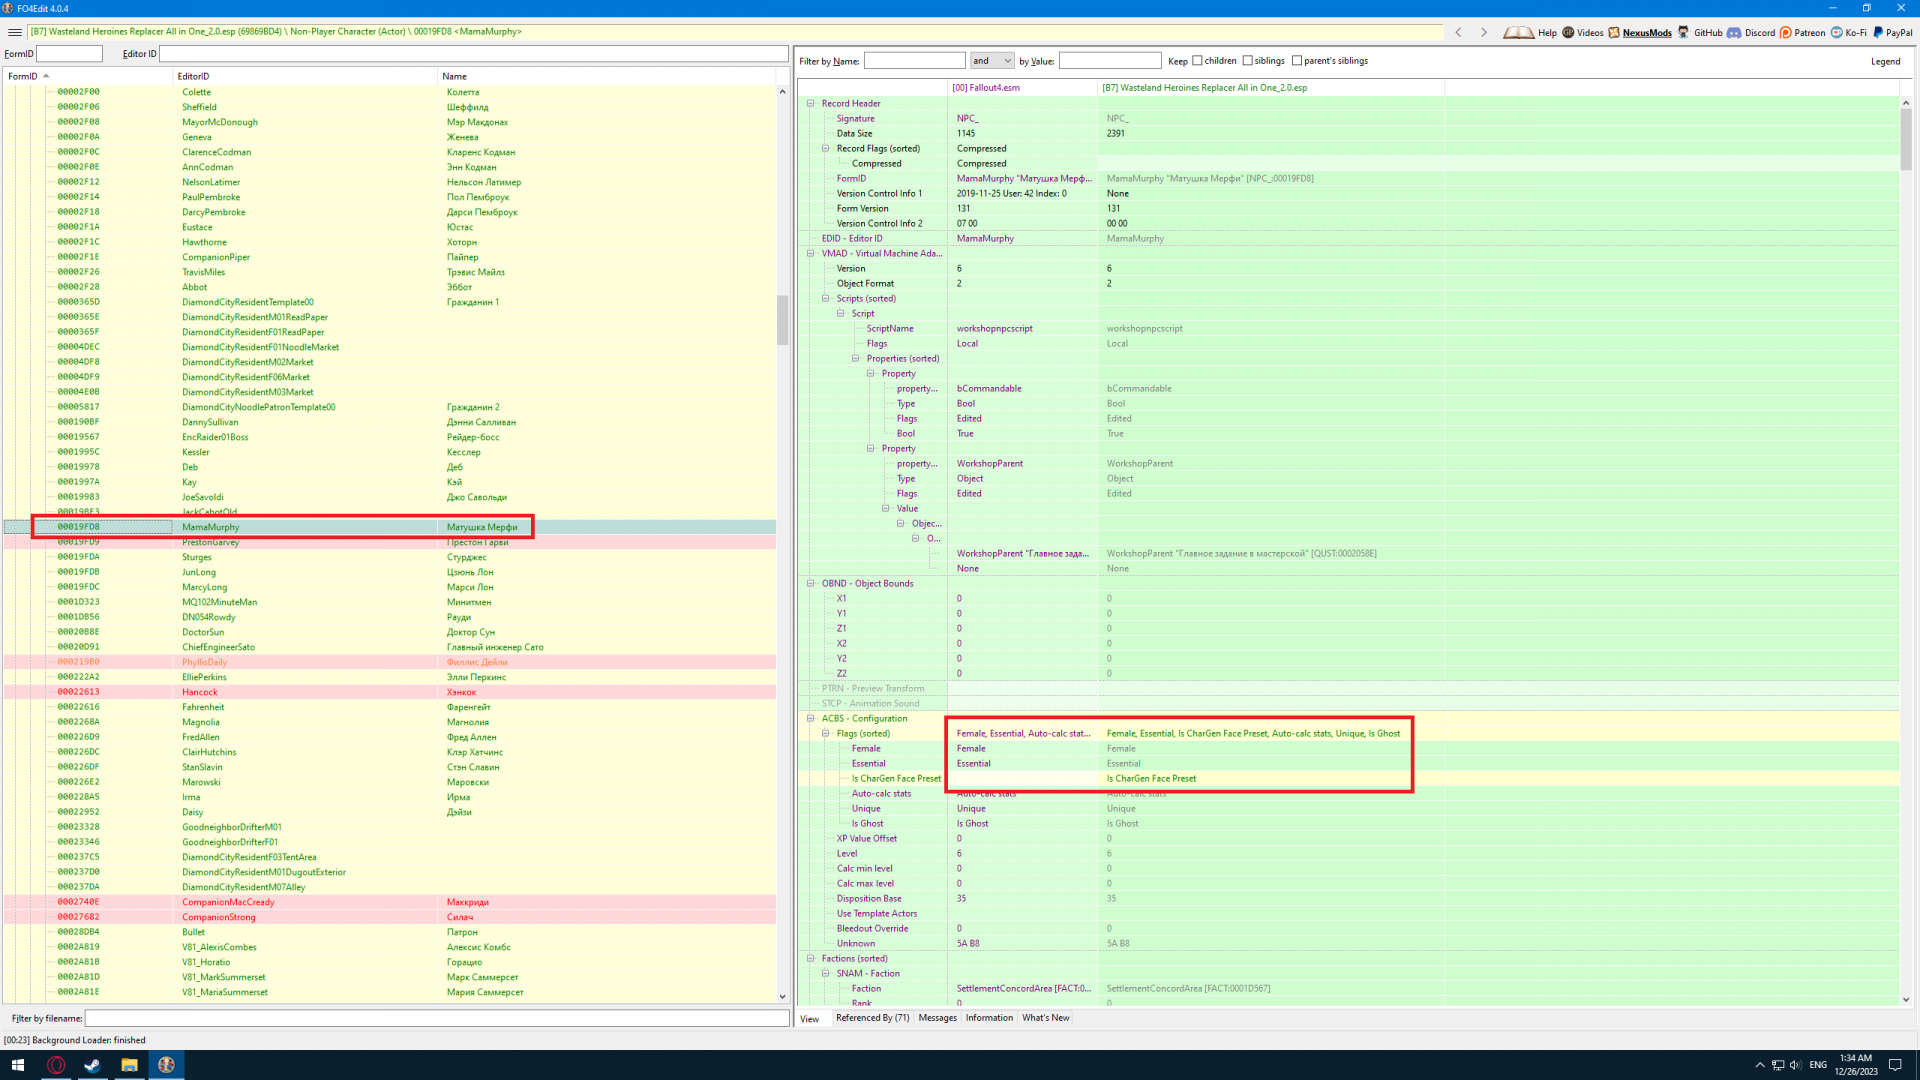
Task: Enable the Keep children checkbox
Action: coord(1198,61)
